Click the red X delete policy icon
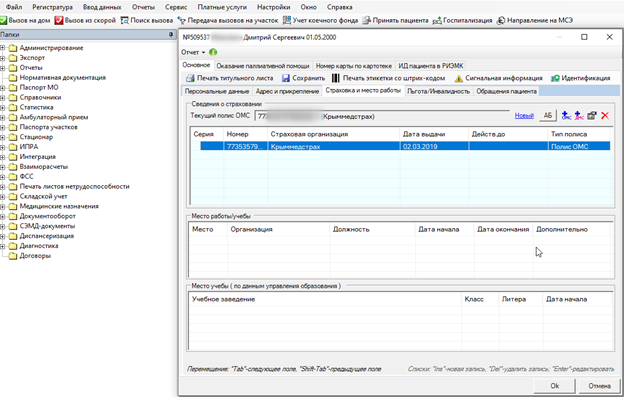 coord(605,116)
